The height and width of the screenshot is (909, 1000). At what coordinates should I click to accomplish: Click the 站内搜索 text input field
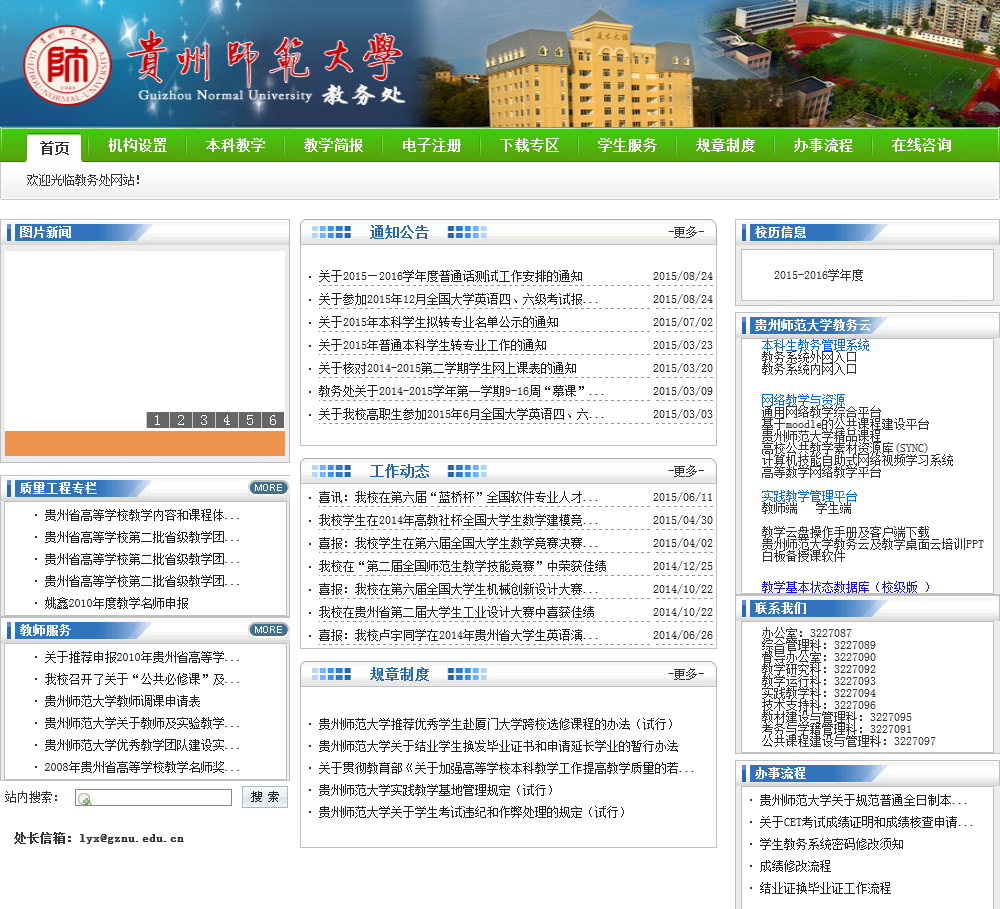click(x=153, y=797)
